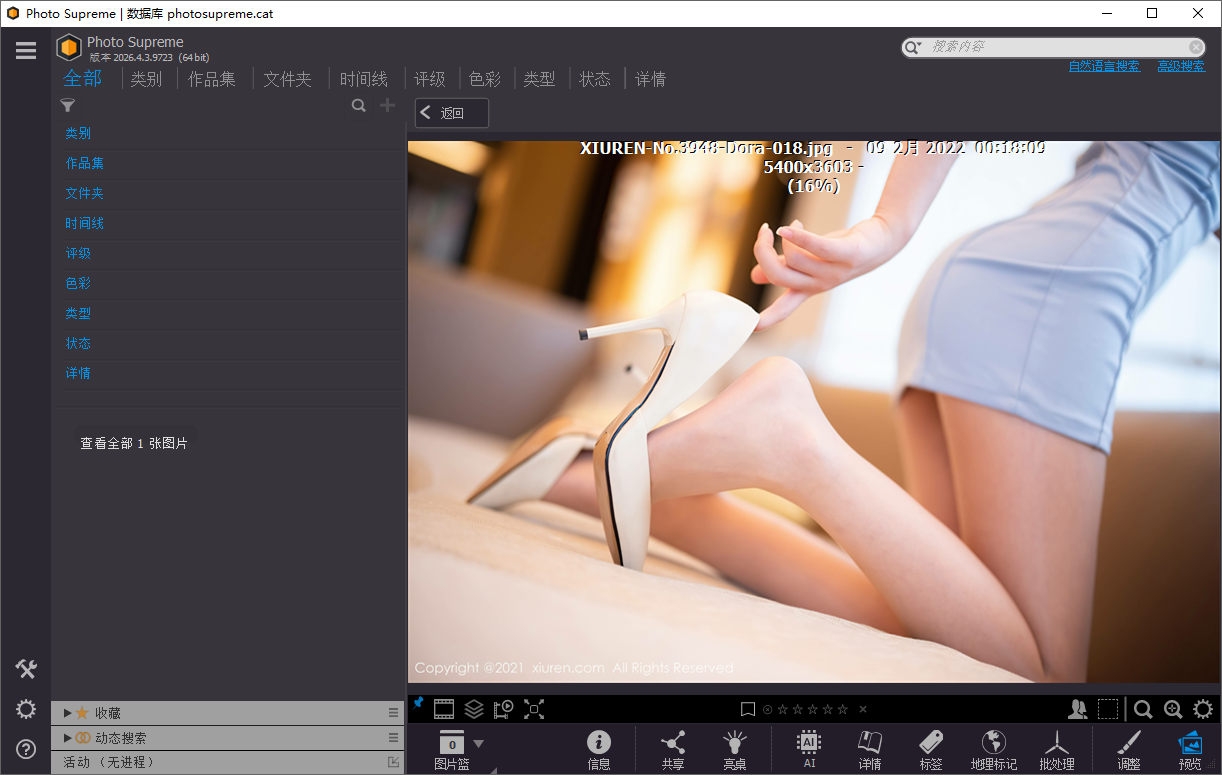Switch to the 时间线 tab

click(x=363, y=79)
